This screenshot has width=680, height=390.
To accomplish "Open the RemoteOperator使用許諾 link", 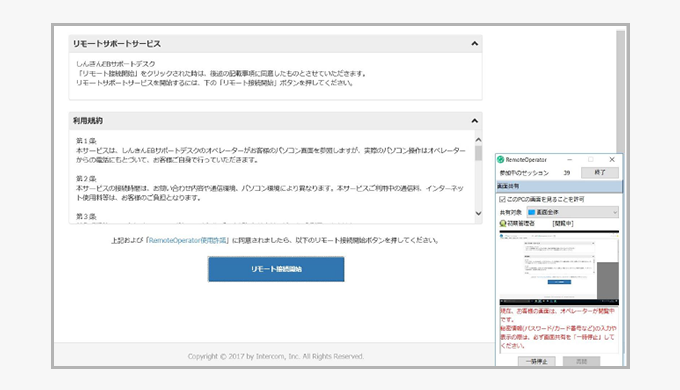I will pos(188,240).
